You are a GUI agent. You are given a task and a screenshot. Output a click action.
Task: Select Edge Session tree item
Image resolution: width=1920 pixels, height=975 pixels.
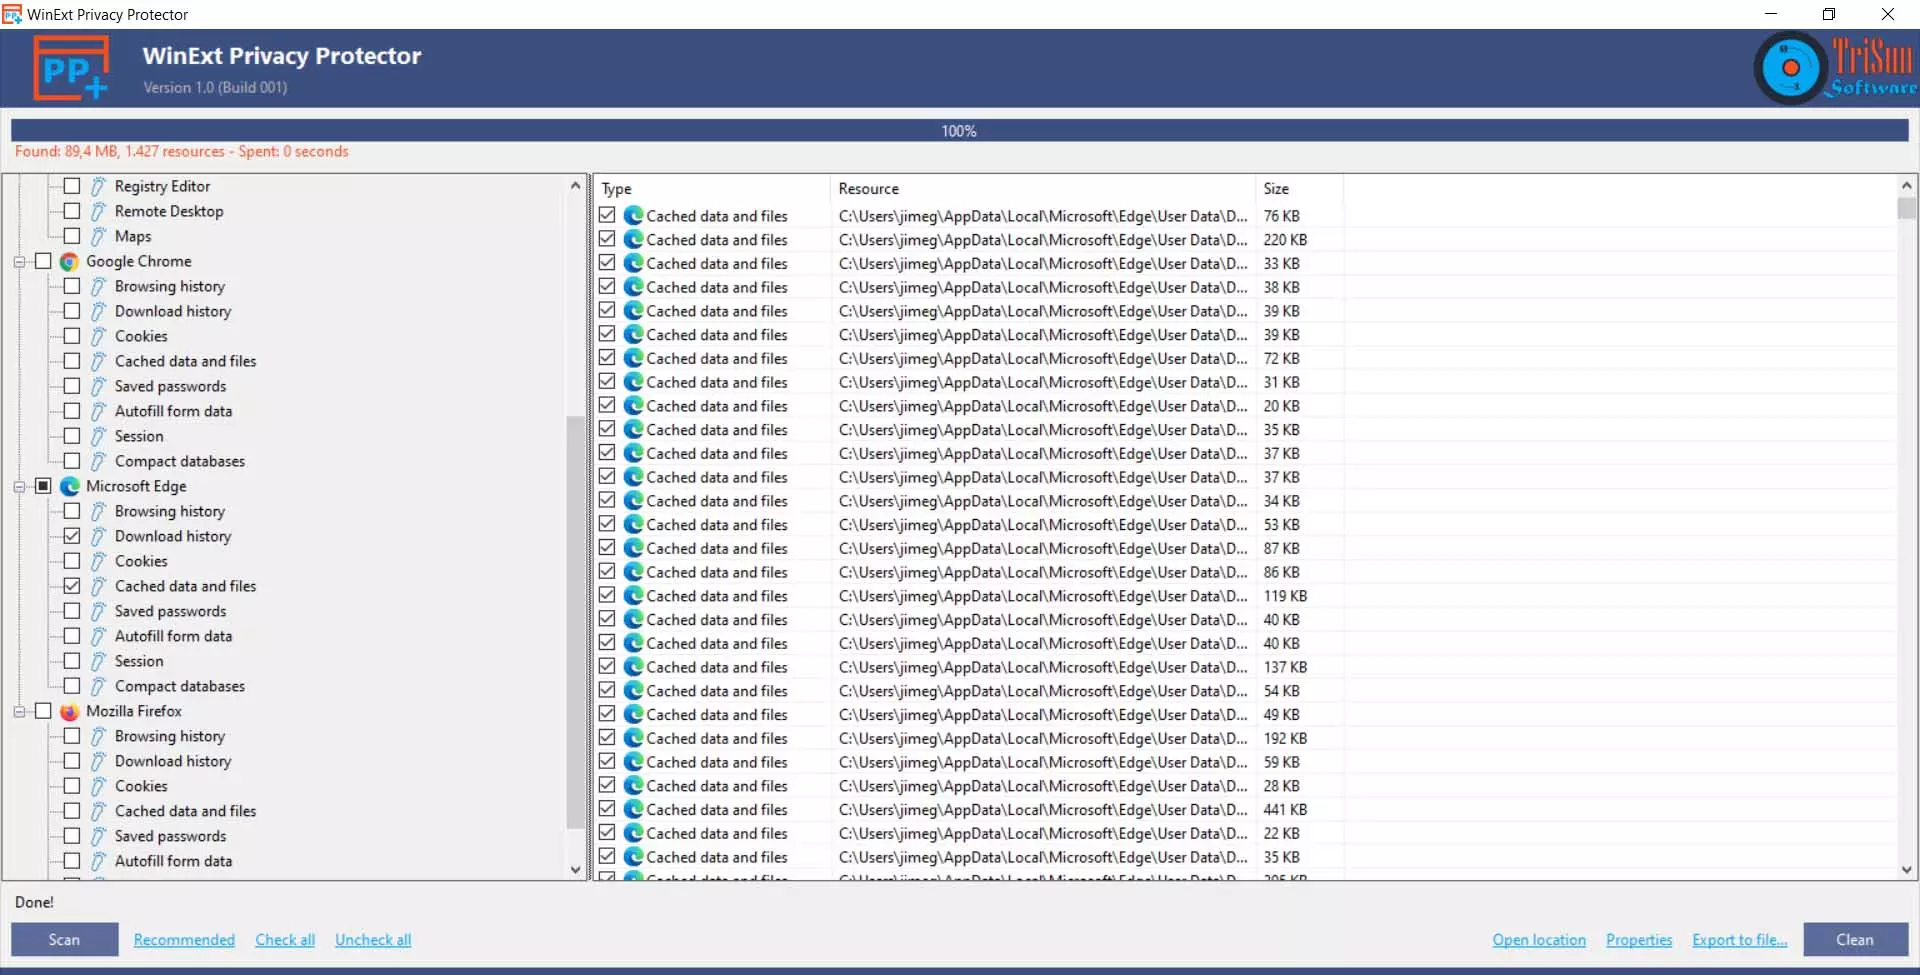[139, 661]
